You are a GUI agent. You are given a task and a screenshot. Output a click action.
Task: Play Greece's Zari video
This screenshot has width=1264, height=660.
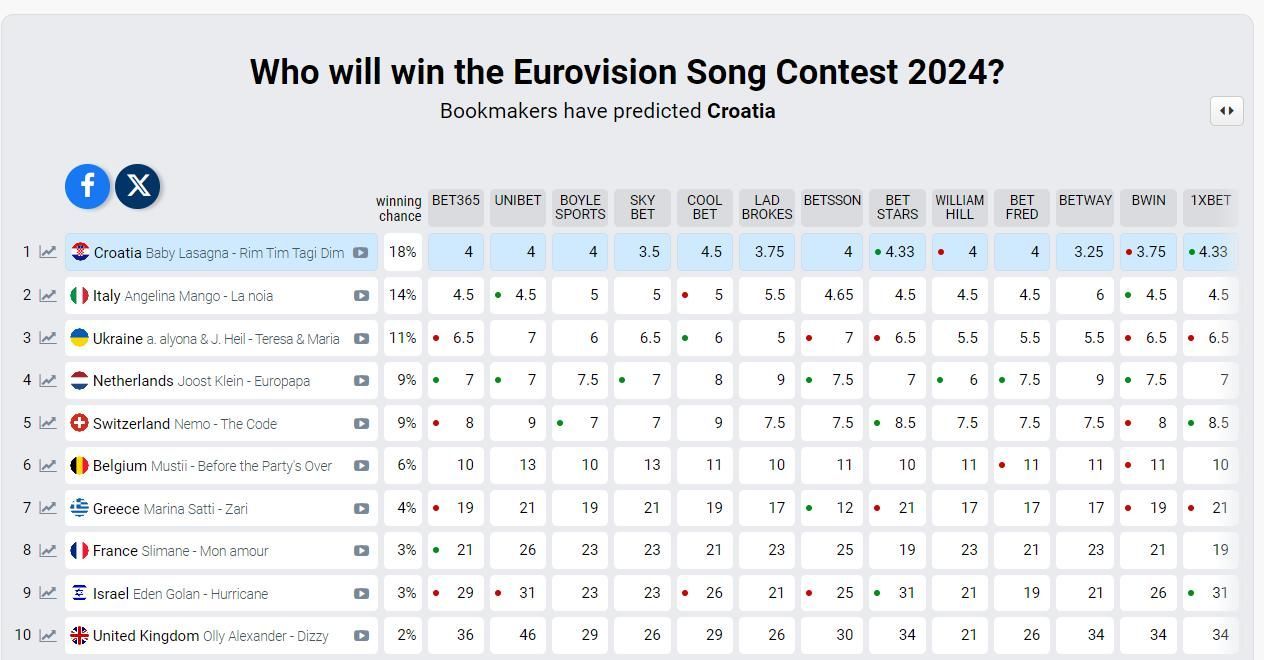pyautogui.click(x=361, y=509)
